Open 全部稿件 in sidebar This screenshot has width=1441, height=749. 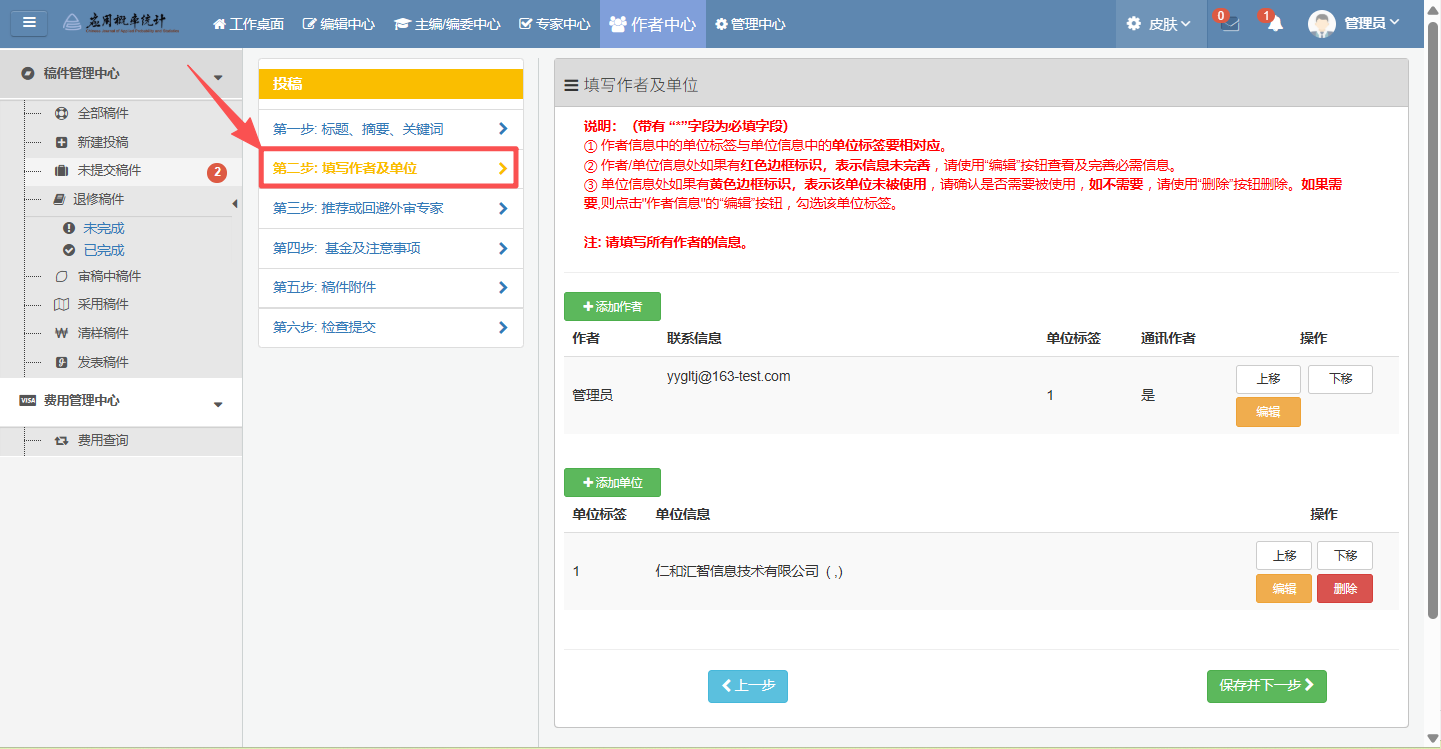coord(103,113)
